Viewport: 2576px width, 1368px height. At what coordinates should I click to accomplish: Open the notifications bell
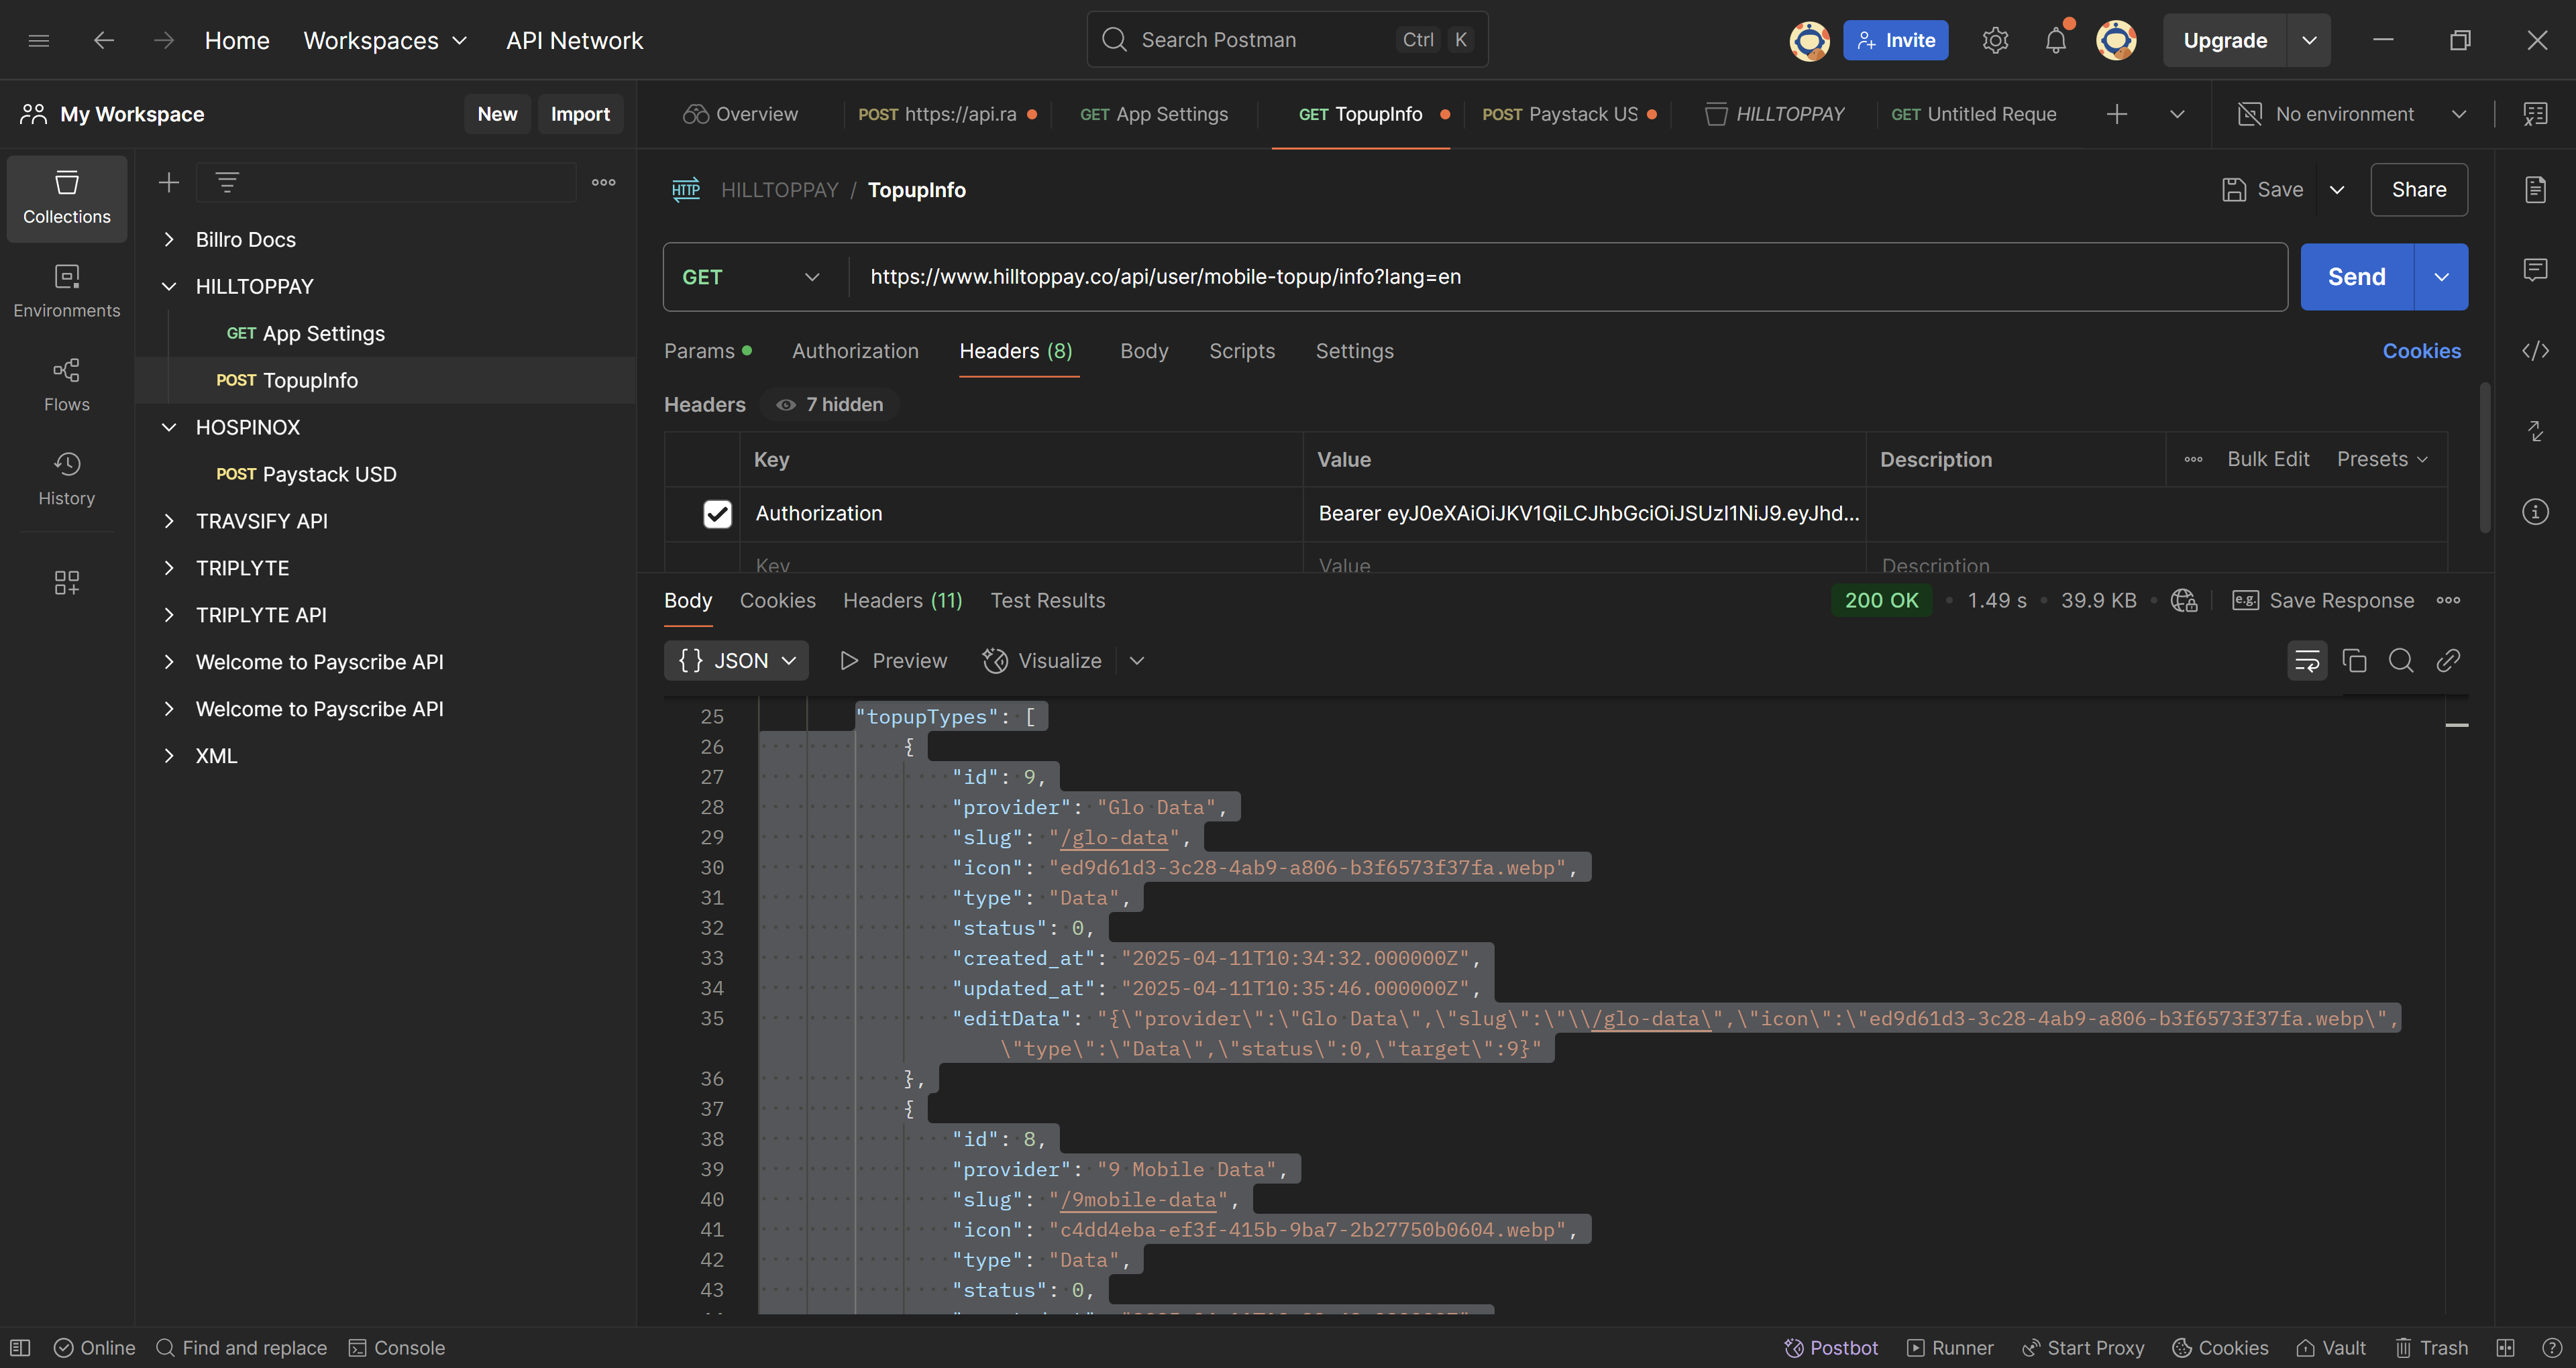pyautogui.click(x=2055, y=41)
